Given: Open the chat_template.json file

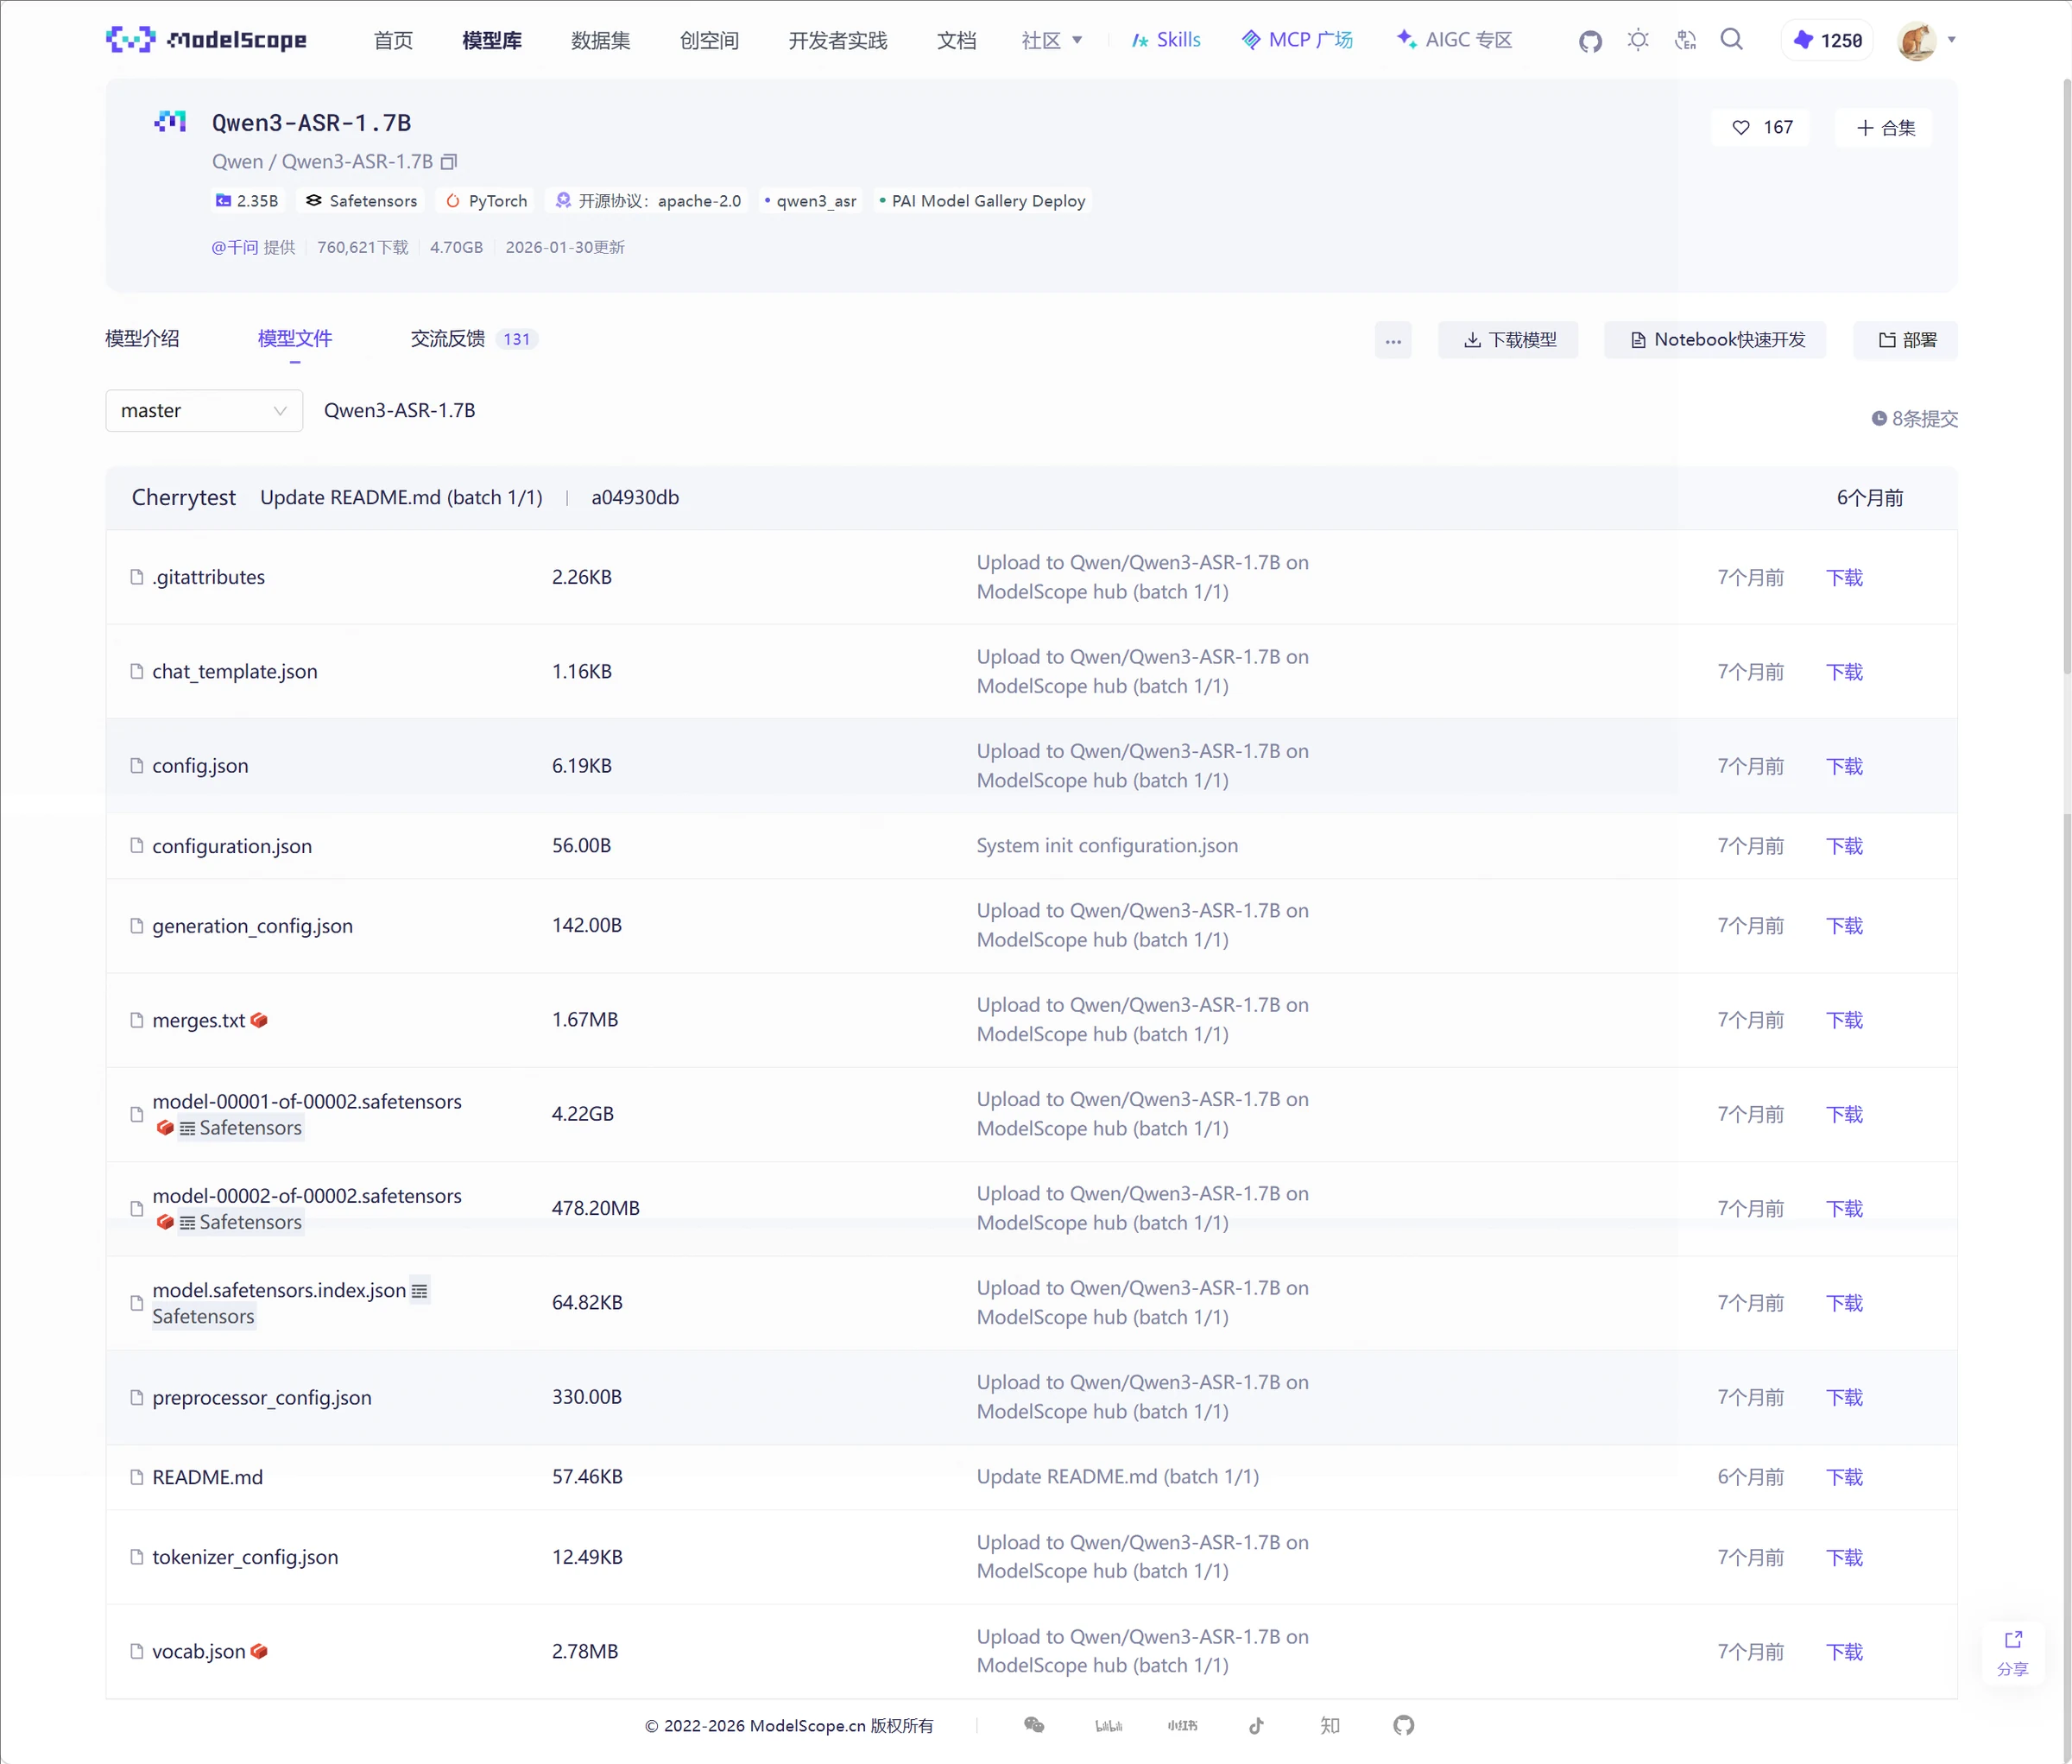Looking at the screenshot, I should pos(235,672).
